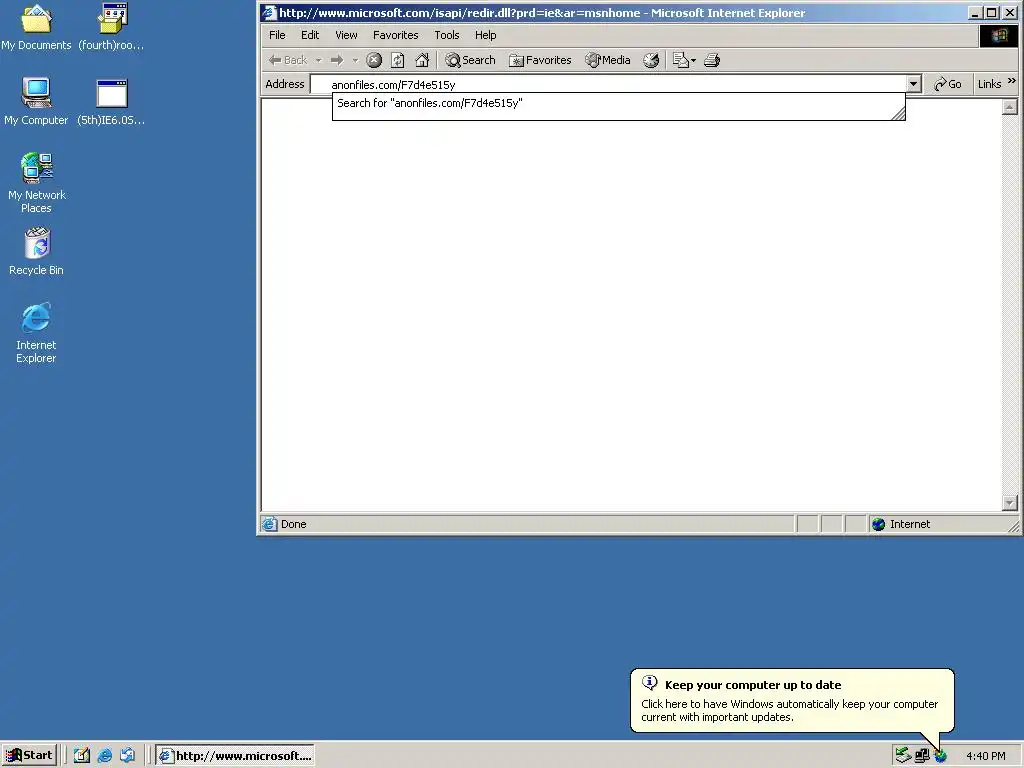1024x768 pixels.
Task: Click the Show Desktop quick launch icon
Action: pos(82,756)
